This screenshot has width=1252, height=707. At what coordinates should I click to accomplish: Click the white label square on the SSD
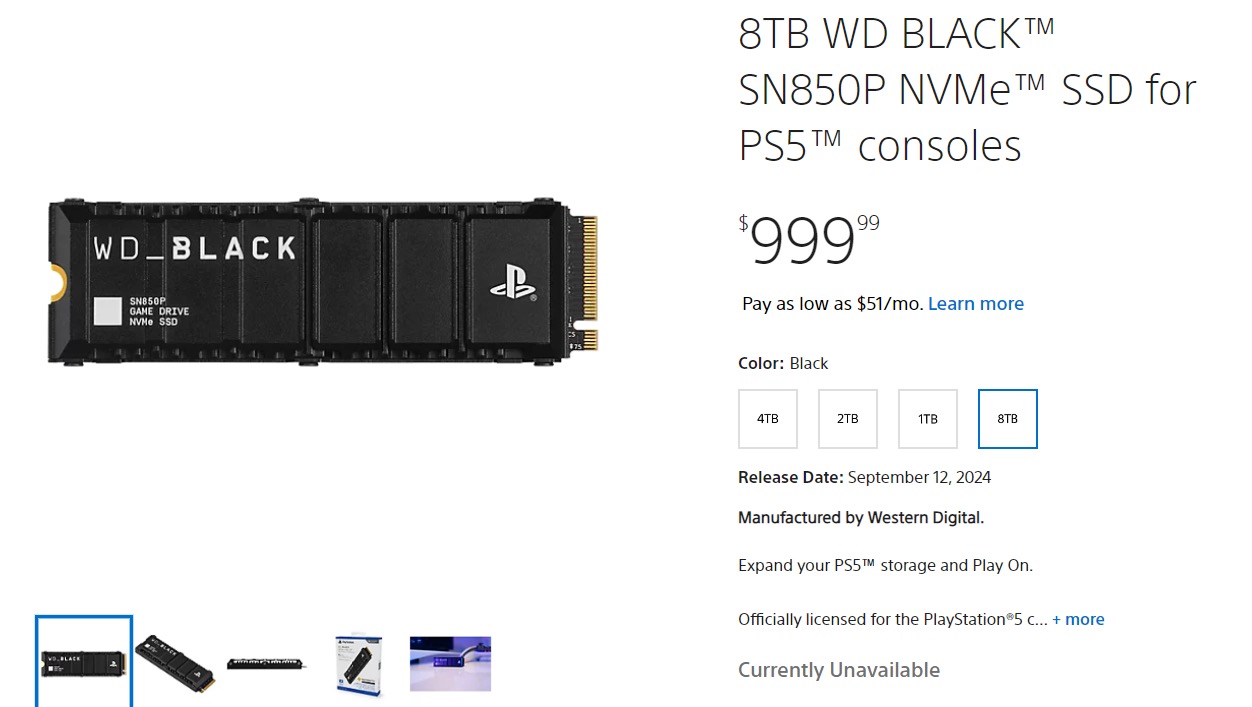pos(108,311)
